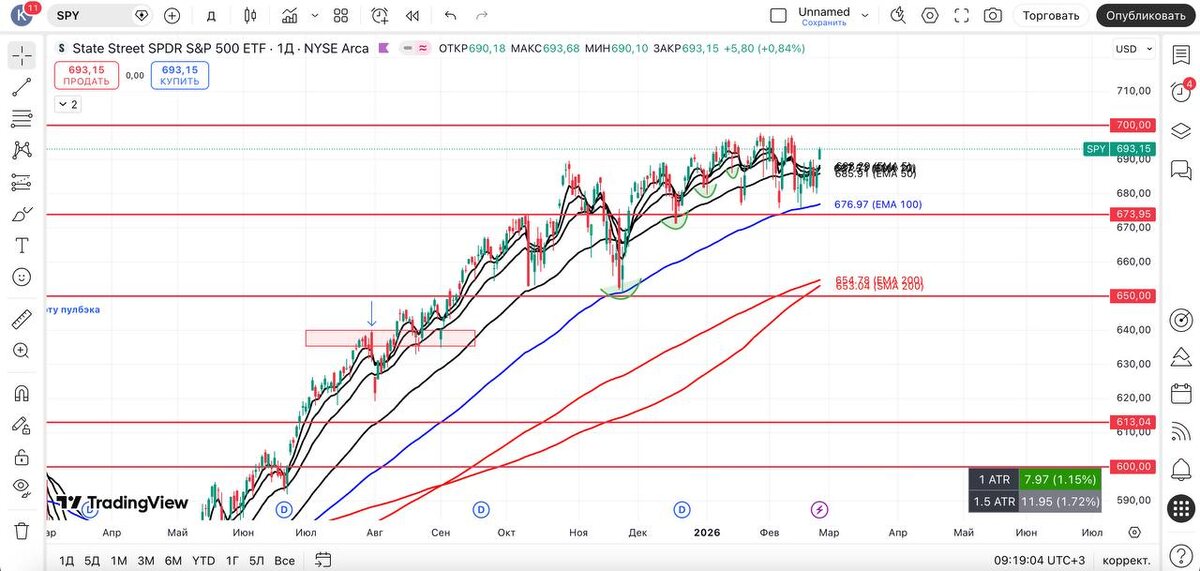
Task: Open the object tree layers panel
Action: click(1181, 130)
